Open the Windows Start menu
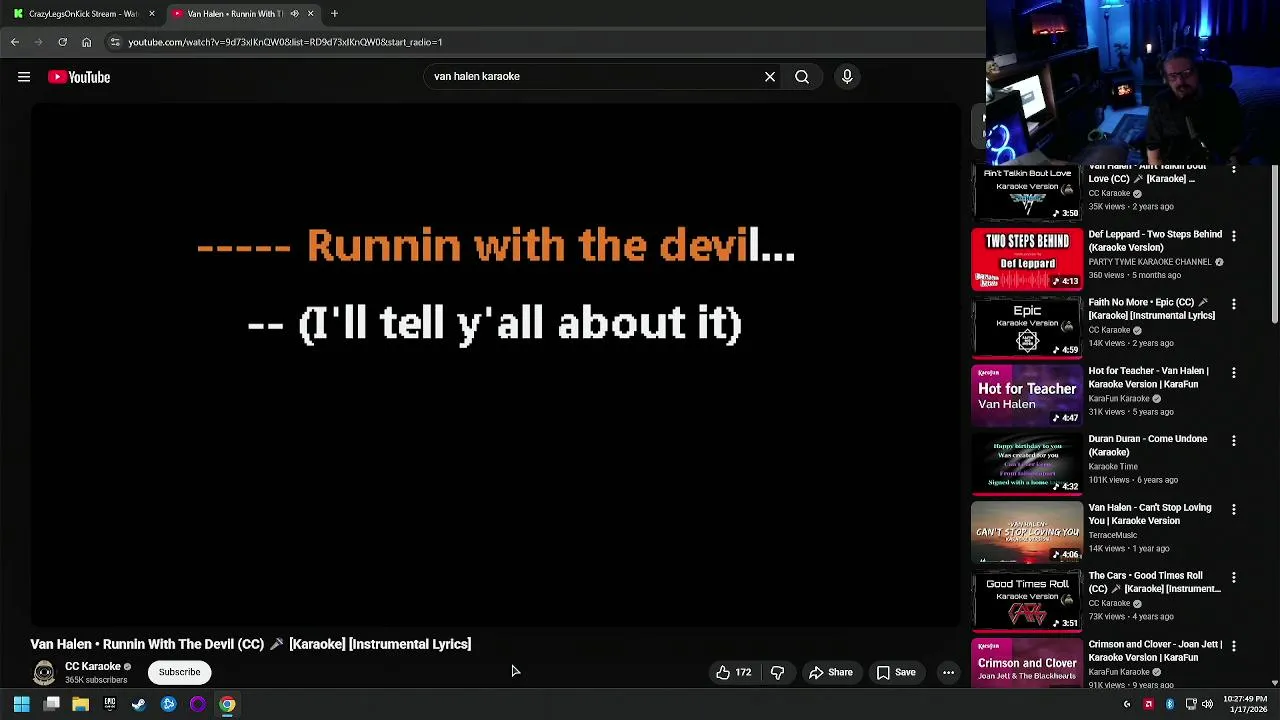The image size is (1280, 720). [21, 705]
